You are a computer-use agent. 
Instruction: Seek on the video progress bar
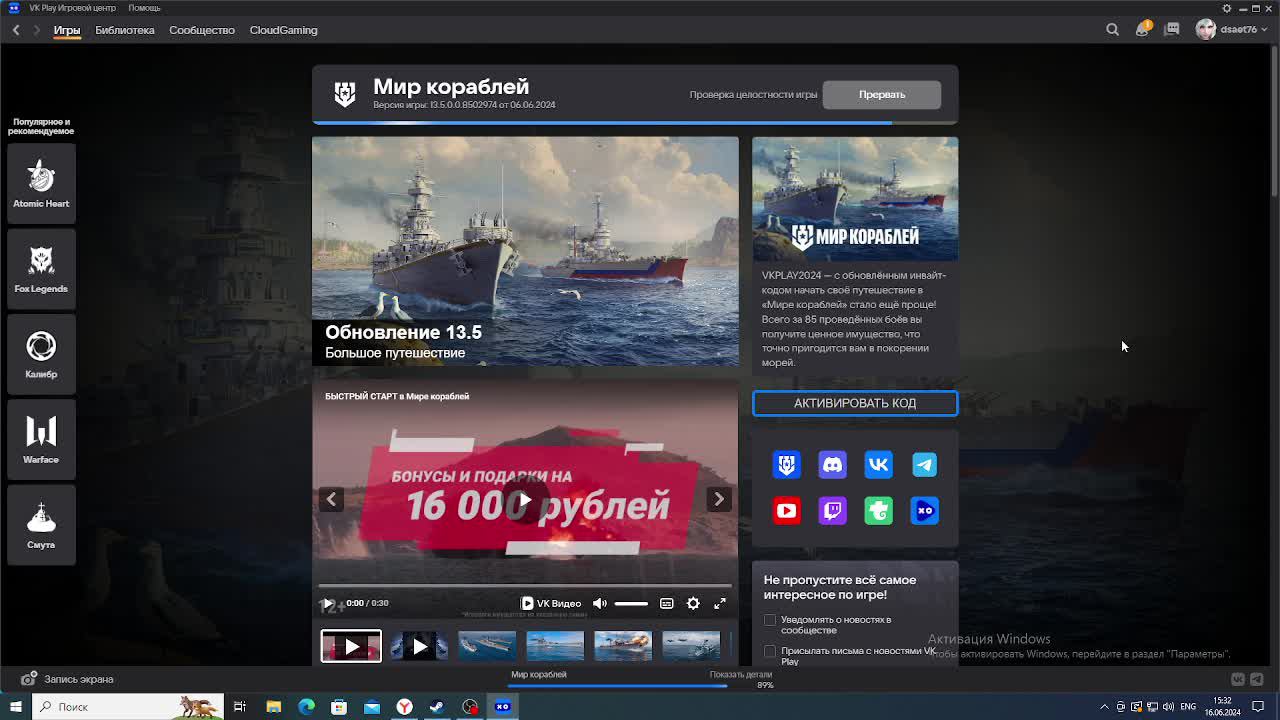(x=525, y=586)
